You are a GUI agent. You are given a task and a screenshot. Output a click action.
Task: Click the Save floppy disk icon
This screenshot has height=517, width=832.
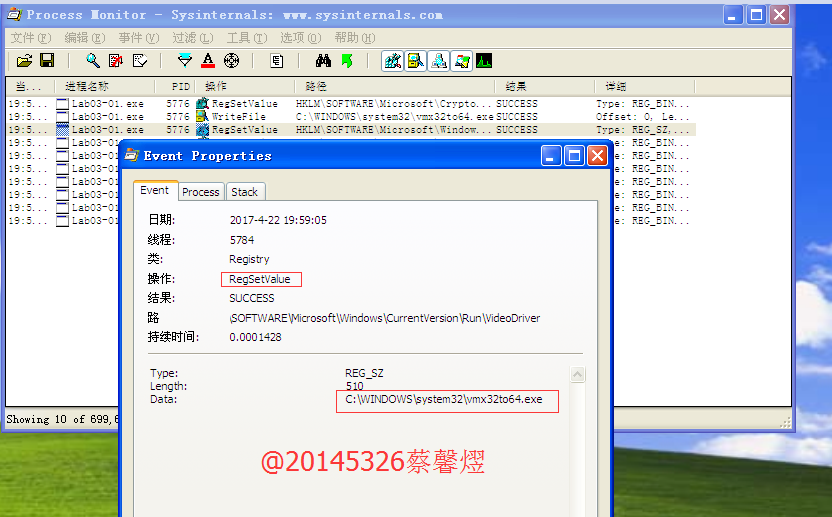[47, 61]
